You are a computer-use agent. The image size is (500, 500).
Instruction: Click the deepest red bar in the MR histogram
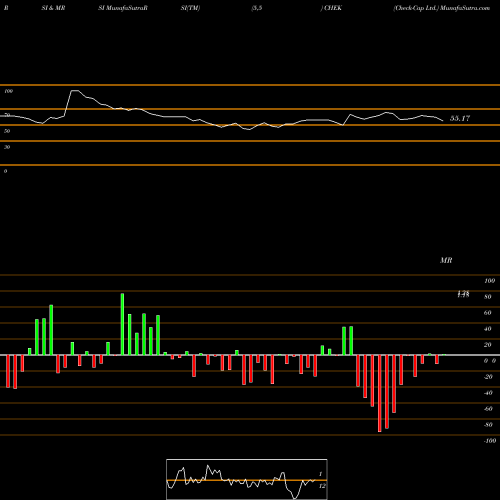pos(380,393)
